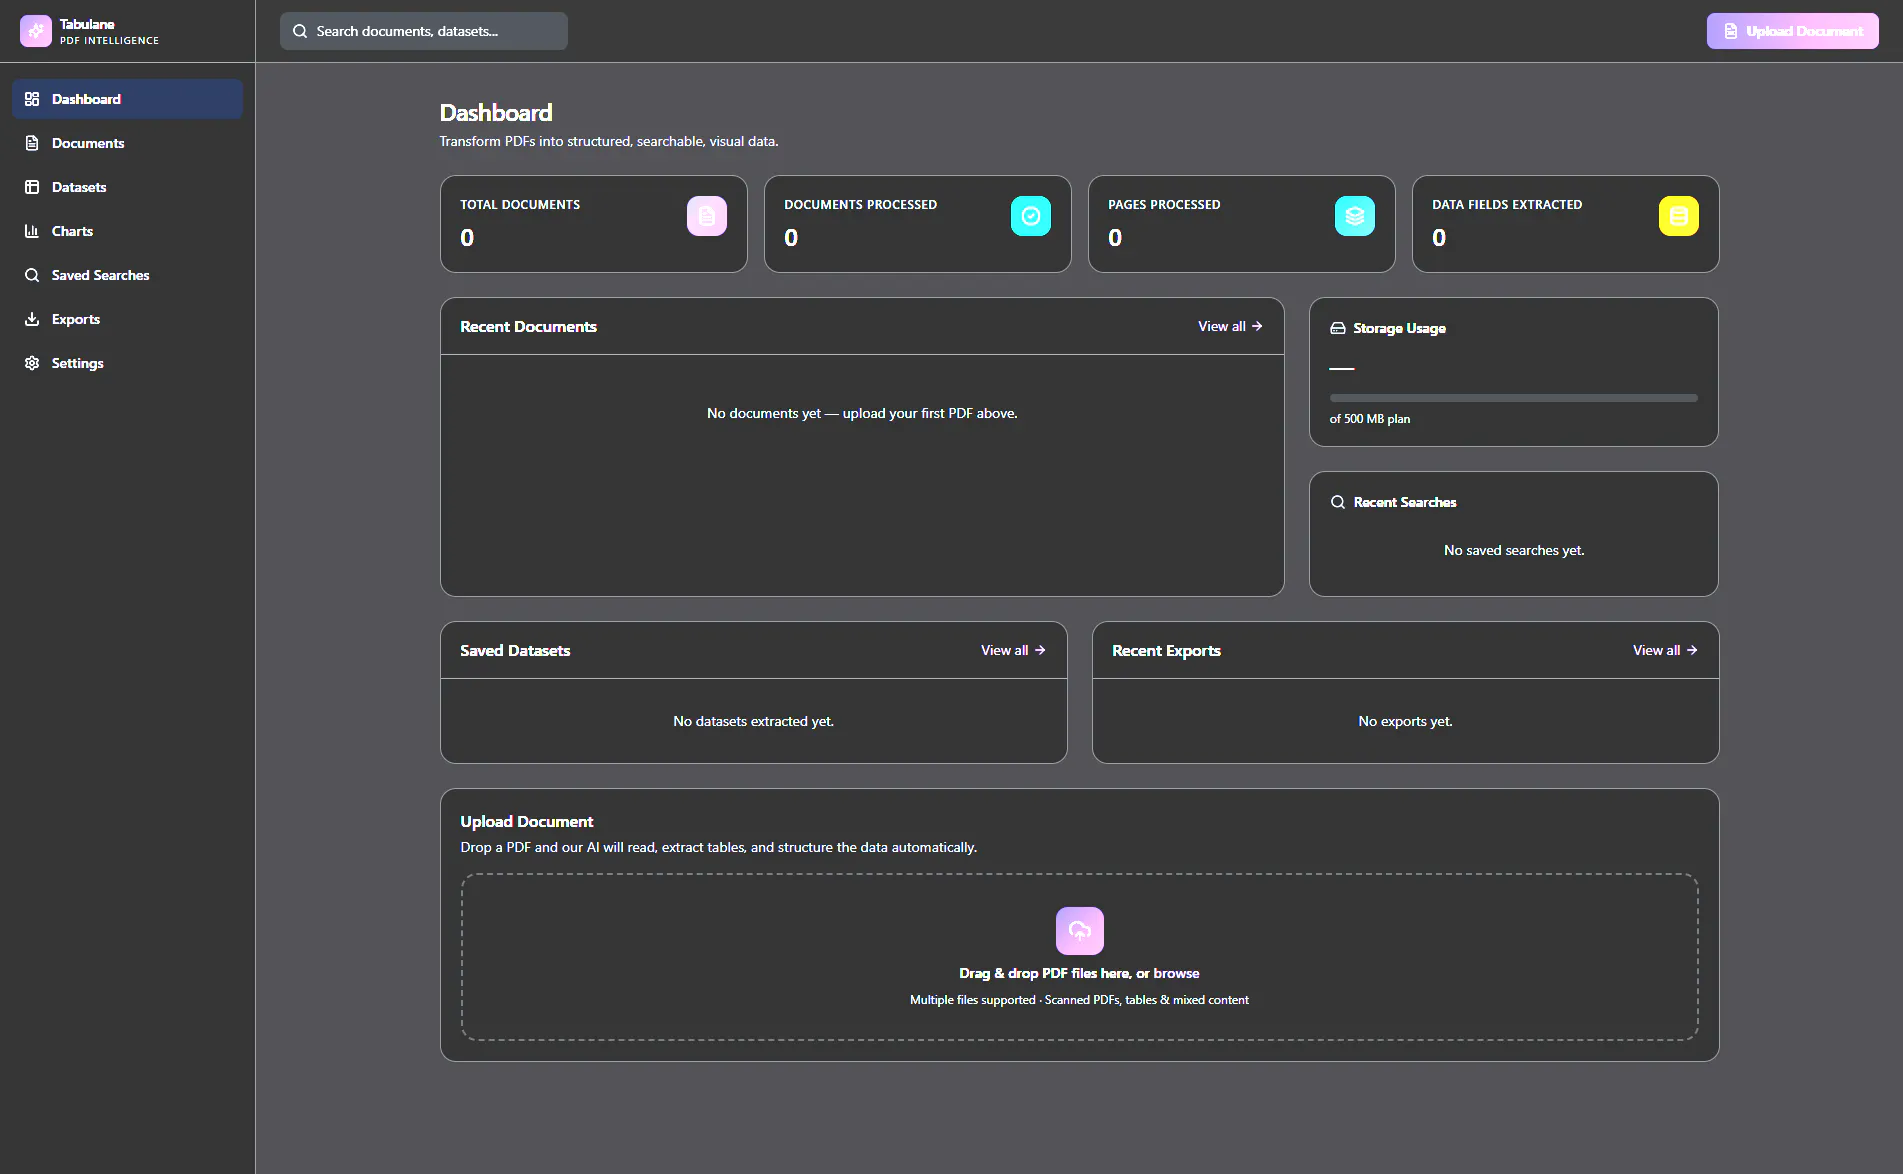This screenshot has height=1174, width=1903.
Task: Open the Documents menu item
Action: coord(127,143)
